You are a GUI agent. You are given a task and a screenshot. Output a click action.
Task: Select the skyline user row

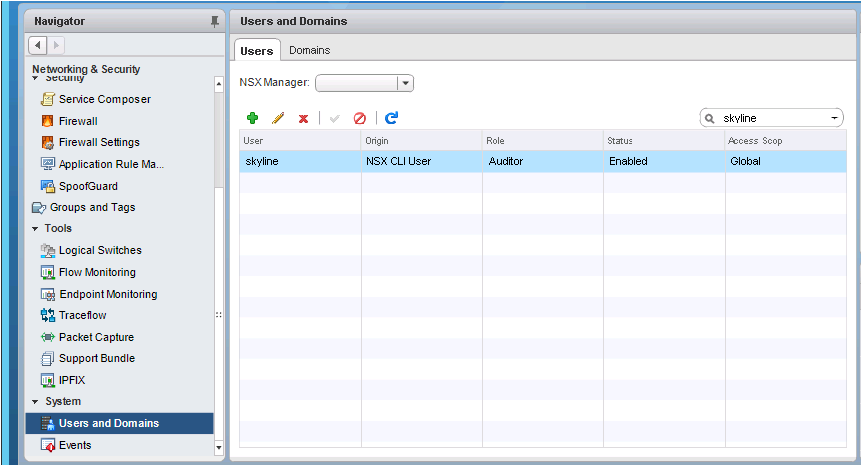pyautogui.click(x=541, y=161)
